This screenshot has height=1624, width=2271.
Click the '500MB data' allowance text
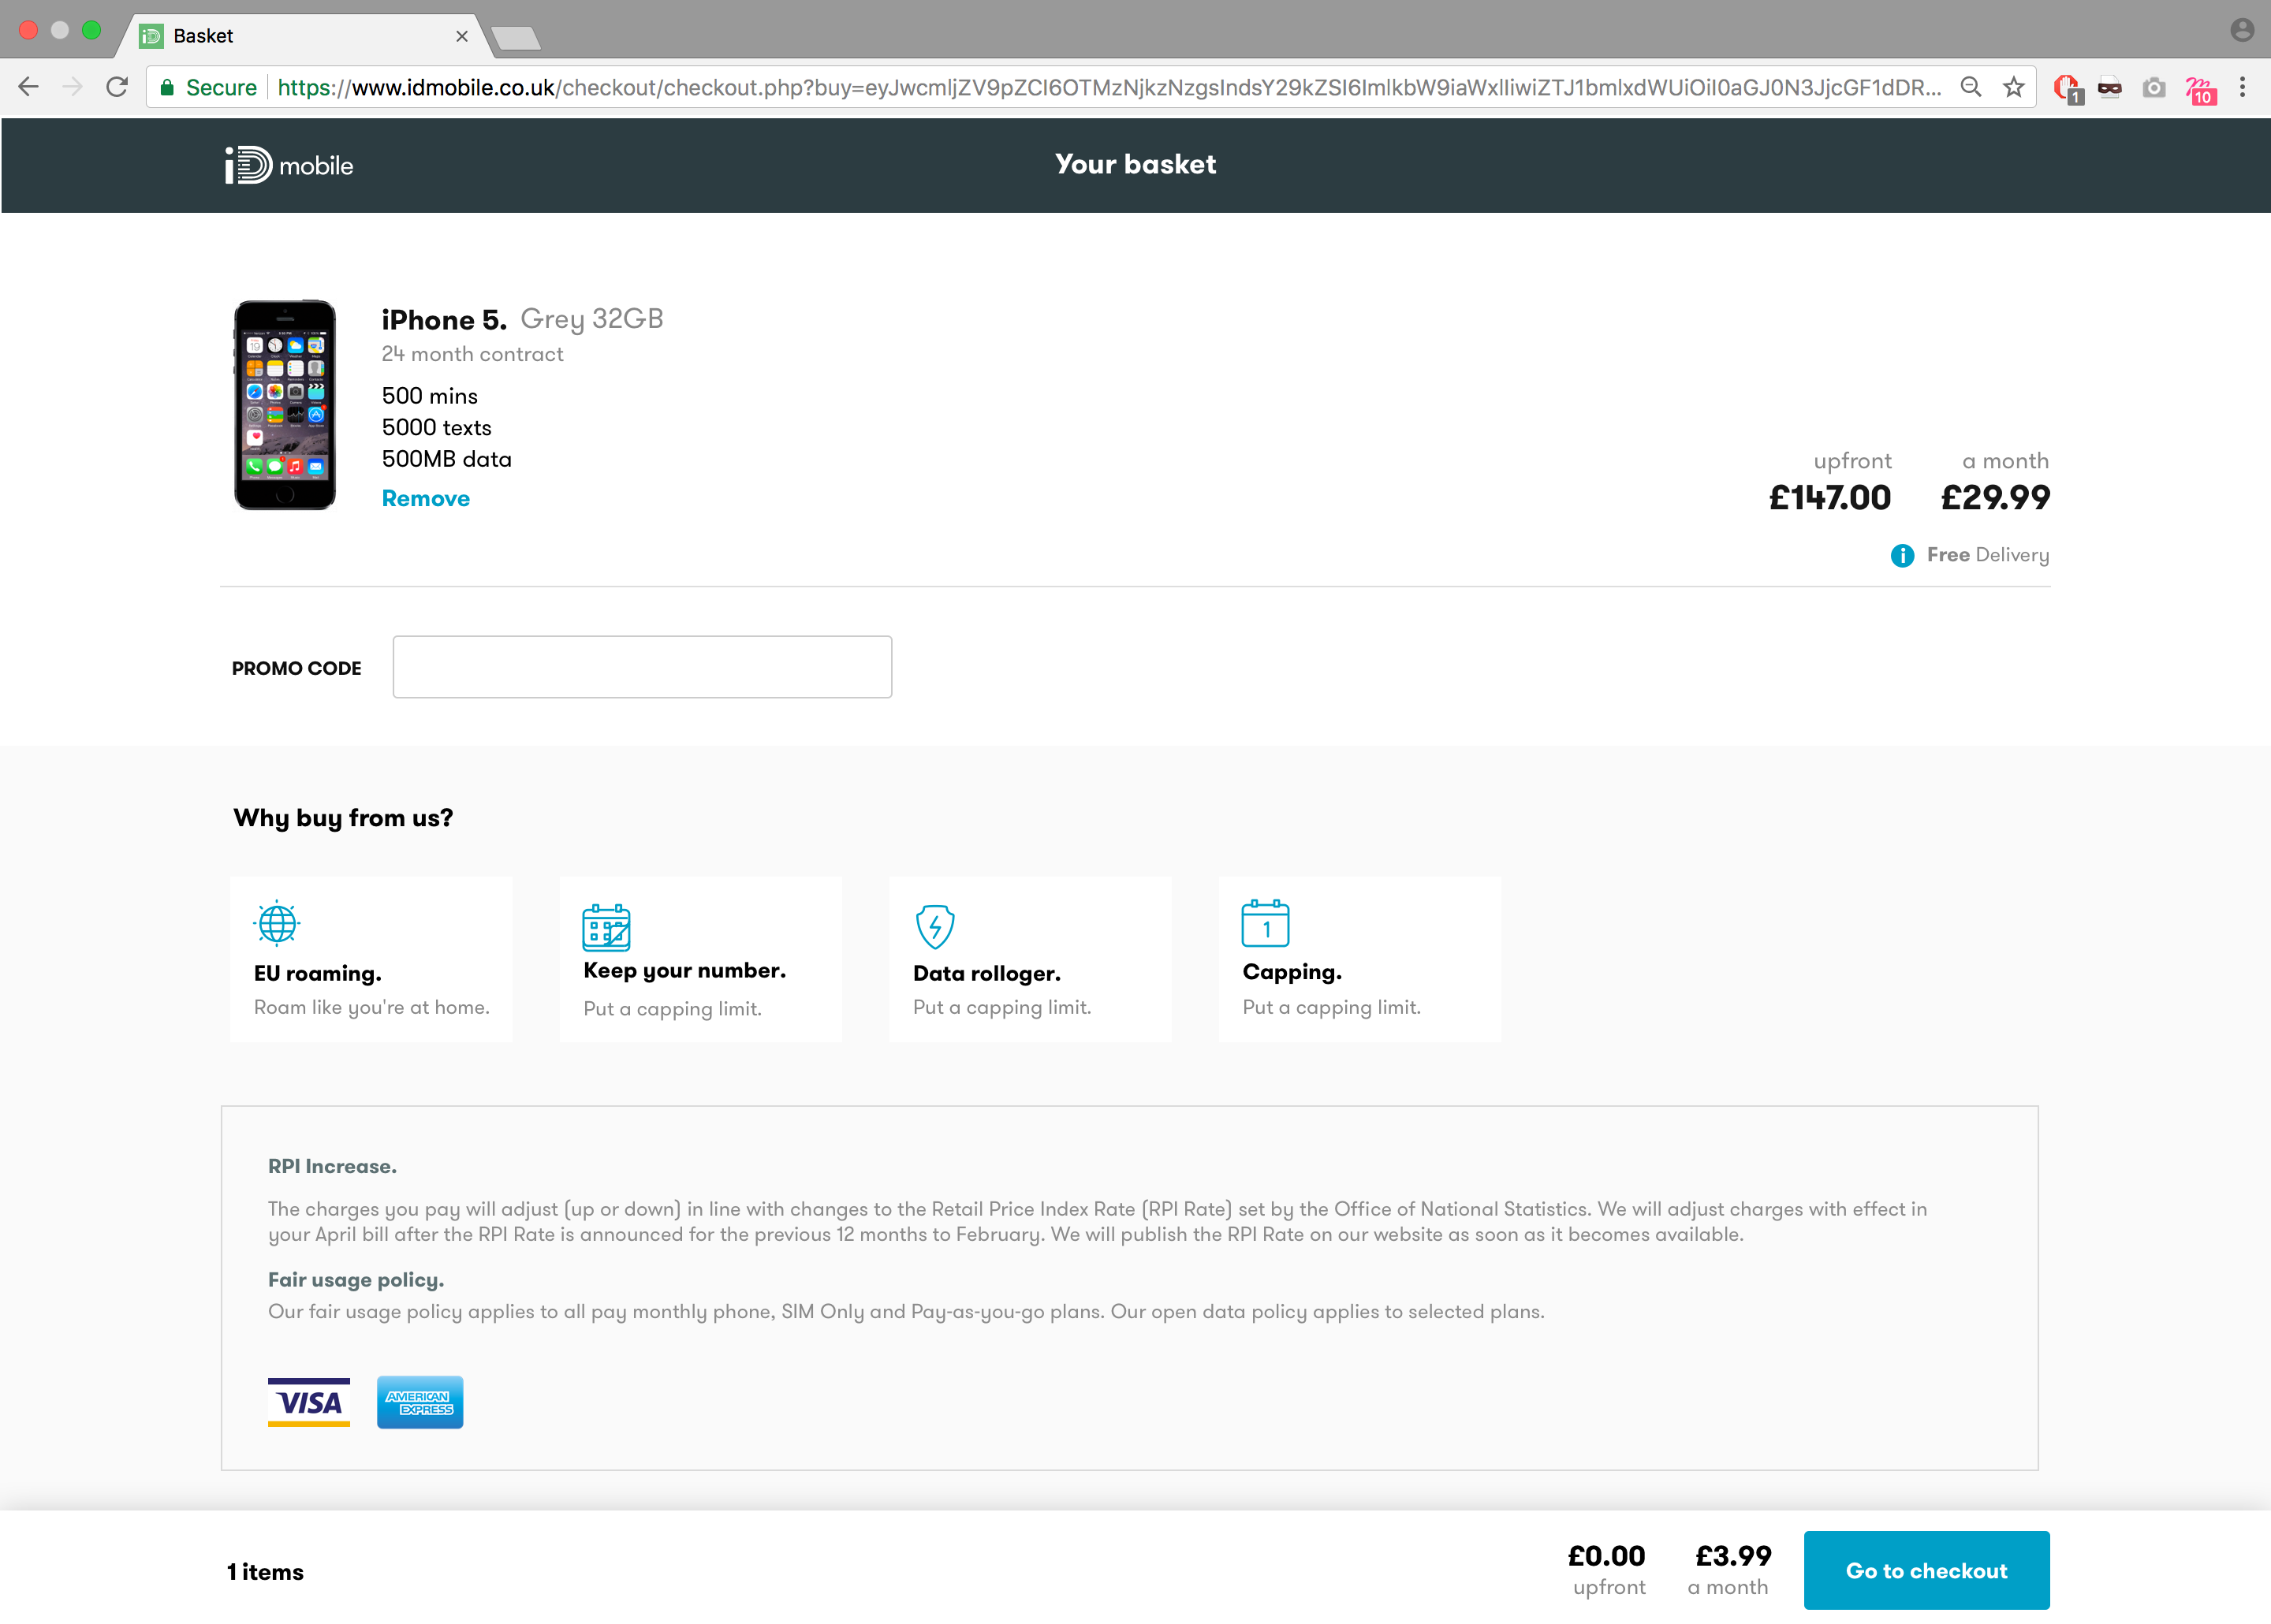[447, 459]
